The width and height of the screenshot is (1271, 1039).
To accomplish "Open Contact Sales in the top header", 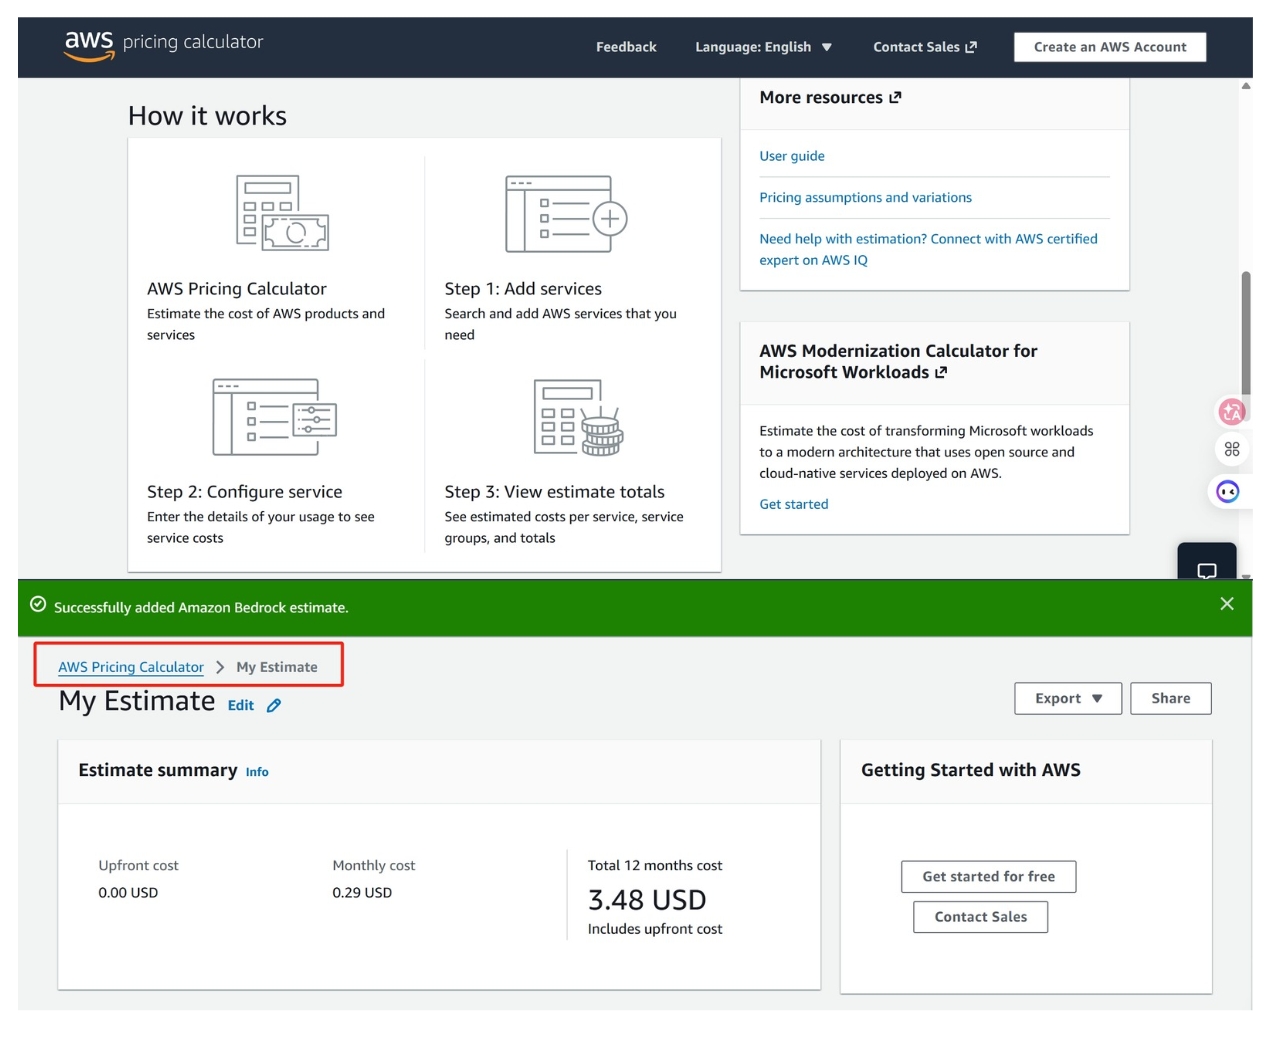I will 925,47.
